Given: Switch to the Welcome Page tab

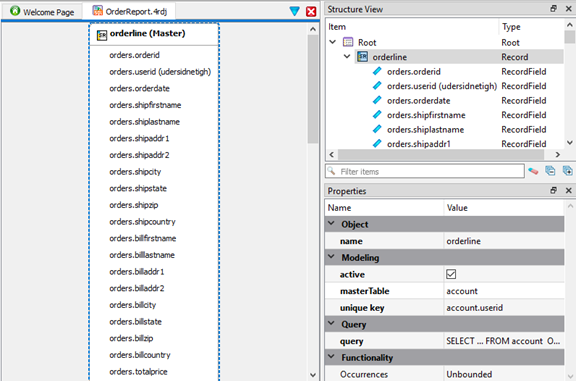Looking at the screenshot, I should [42, 12].
